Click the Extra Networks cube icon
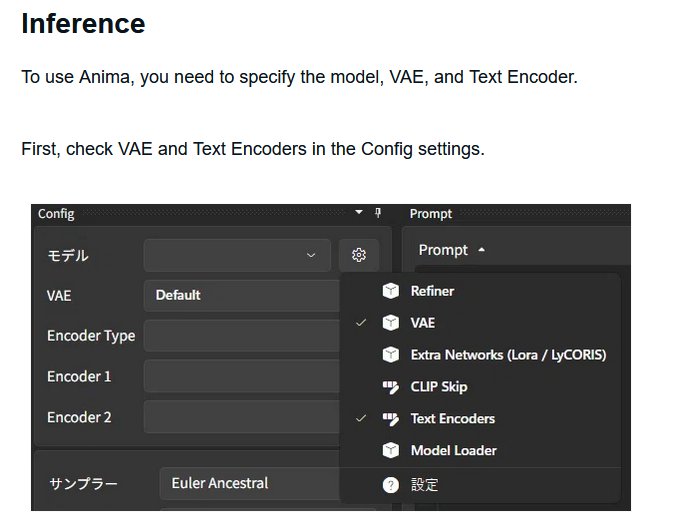 pyautogui.click(x=391, y=355)
